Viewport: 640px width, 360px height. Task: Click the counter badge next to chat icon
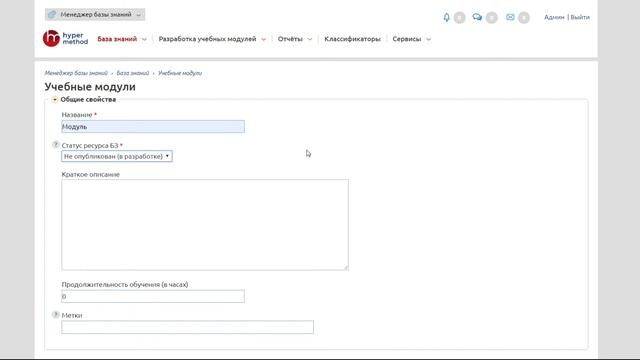pyautogui.click(x=492, y=18)
